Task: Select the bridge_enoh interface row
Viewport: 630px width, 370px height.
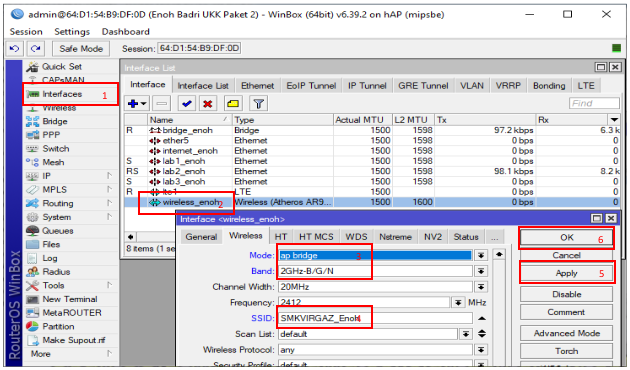Action: pyautogui.click(x=372, y=130)
